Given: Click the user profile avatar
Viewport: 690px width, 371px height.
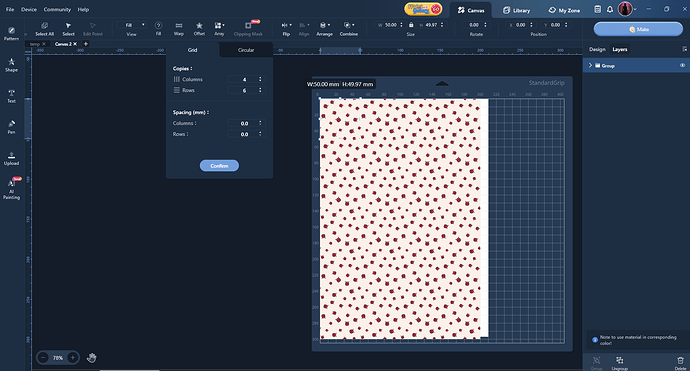Looking at the screenshot, I should click(625, 9).
